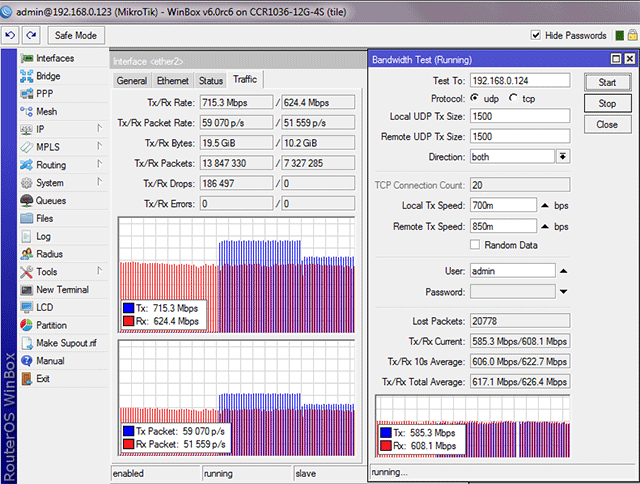Open the Direction dropdown arrow

[x=563, y=156]
